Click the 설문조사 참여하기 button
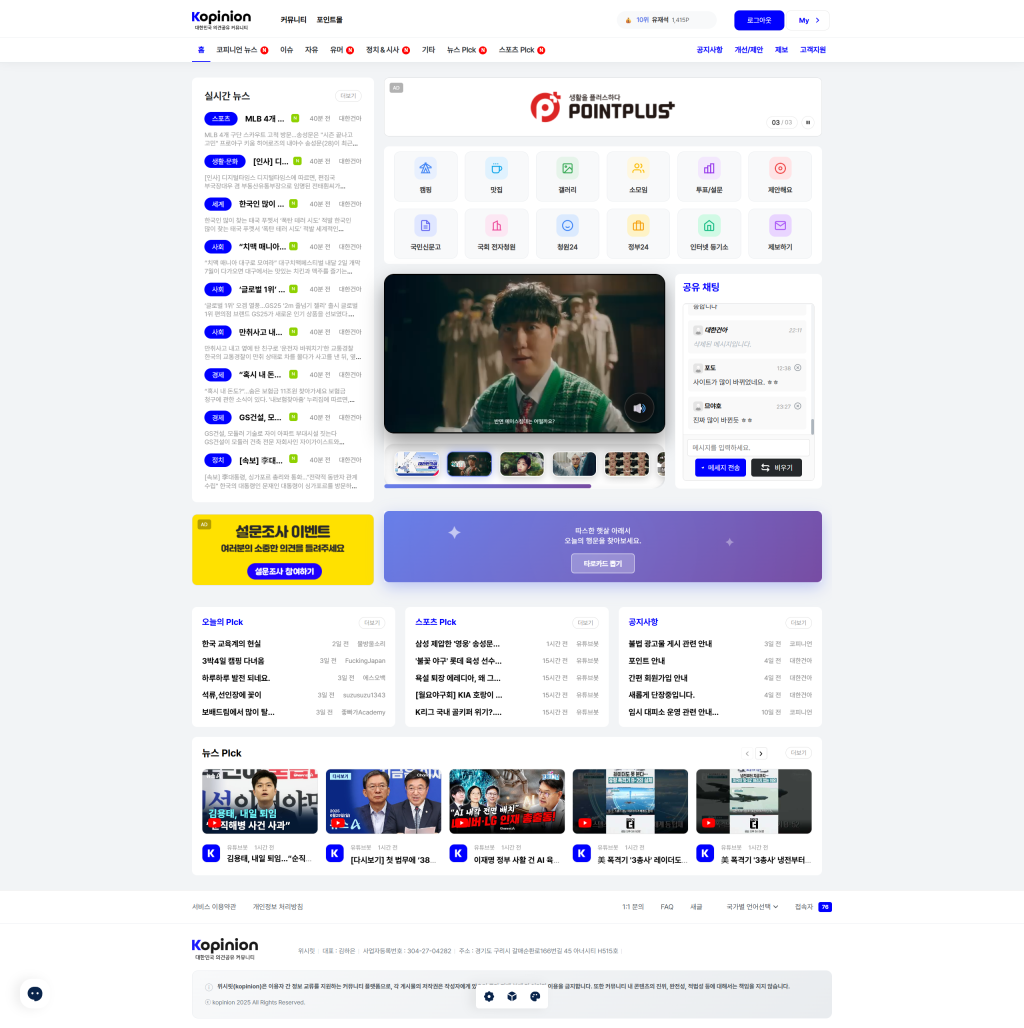Viewport: 1024px width, 1028px height. (284, 571)
